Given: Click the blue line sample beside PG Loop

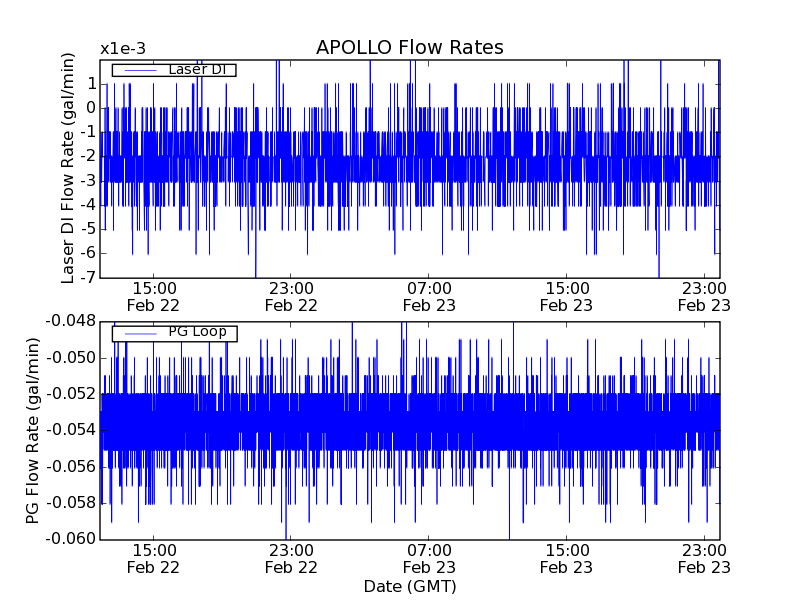Looking at the screenshot, I should tap(138, 333).
